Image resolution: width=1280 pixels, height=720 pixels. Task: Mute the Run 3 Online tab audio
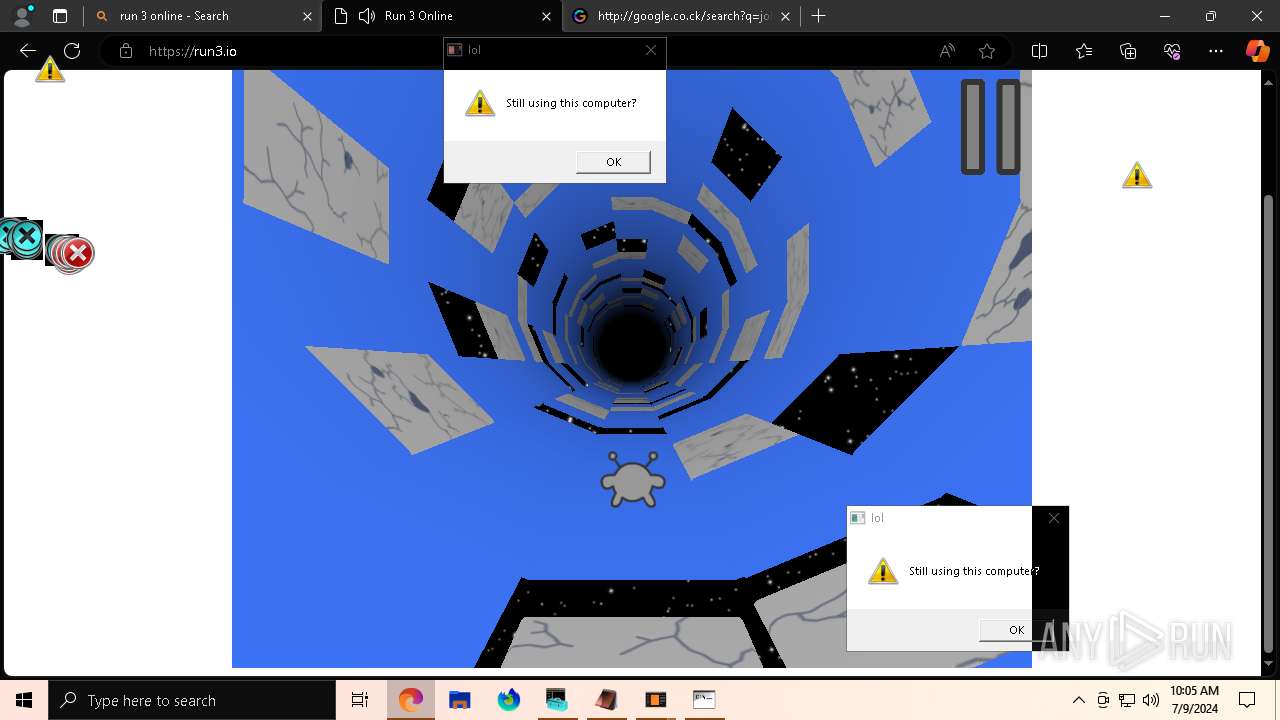pyautogui.click(x=367, y=16)
